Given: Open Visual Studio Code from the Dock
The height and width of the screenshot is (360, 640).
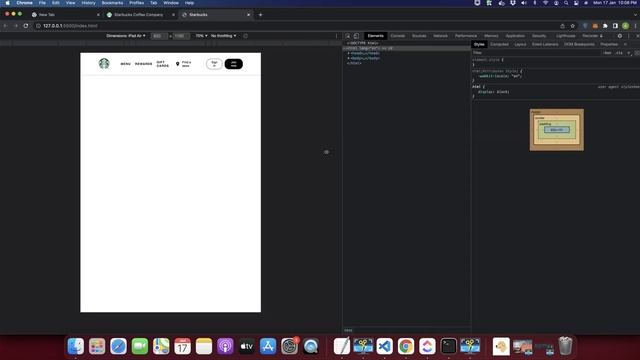Looking at the screenshot, I should click(x=384, y=346).
